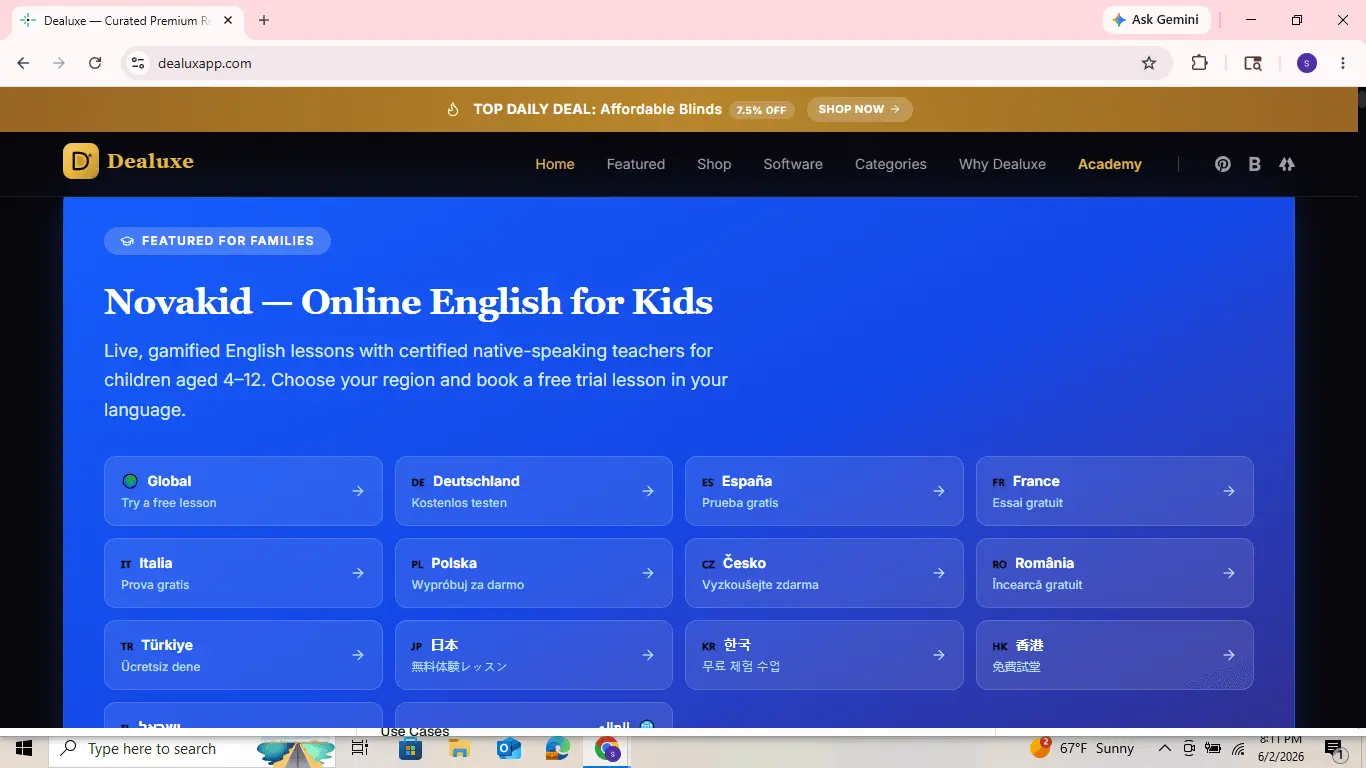Viewport: 1366px width, 768px height.
Task: Open the Bloglovin B icon in header
Action: tap(1255, 164)
